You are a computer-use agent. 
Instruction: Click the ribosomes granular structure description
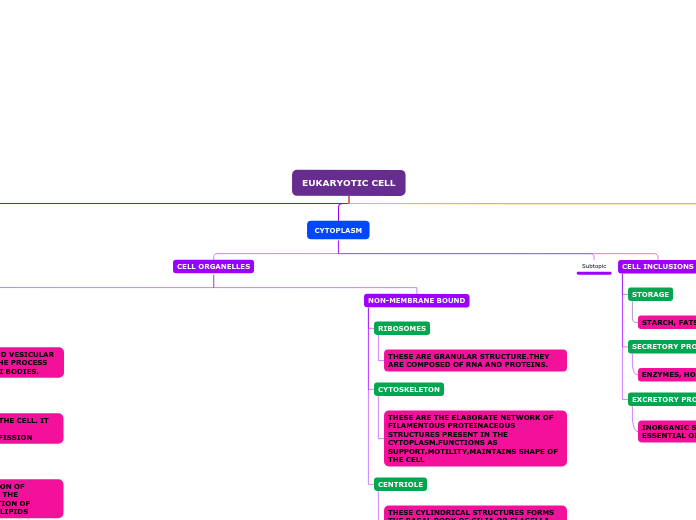(475, 360)
